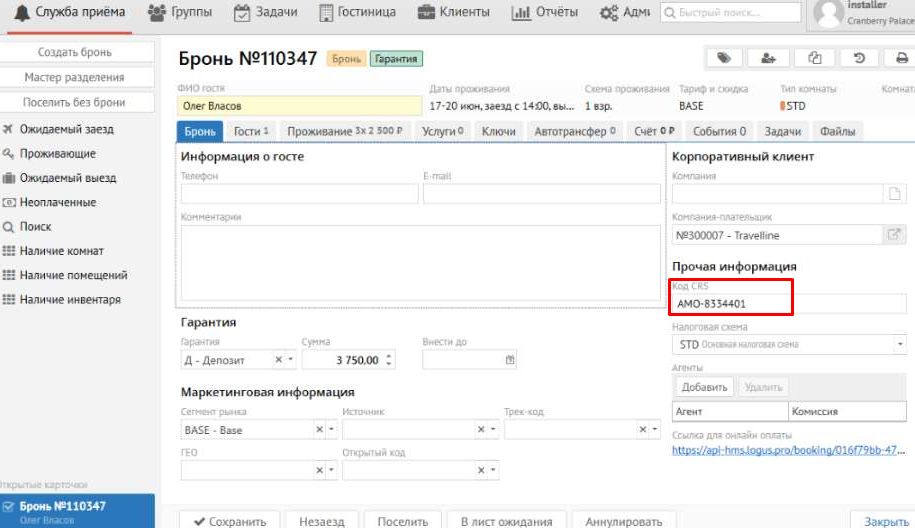Click the document icon beside the Компания field
This screenshot has height=528, width=915.
895,194
